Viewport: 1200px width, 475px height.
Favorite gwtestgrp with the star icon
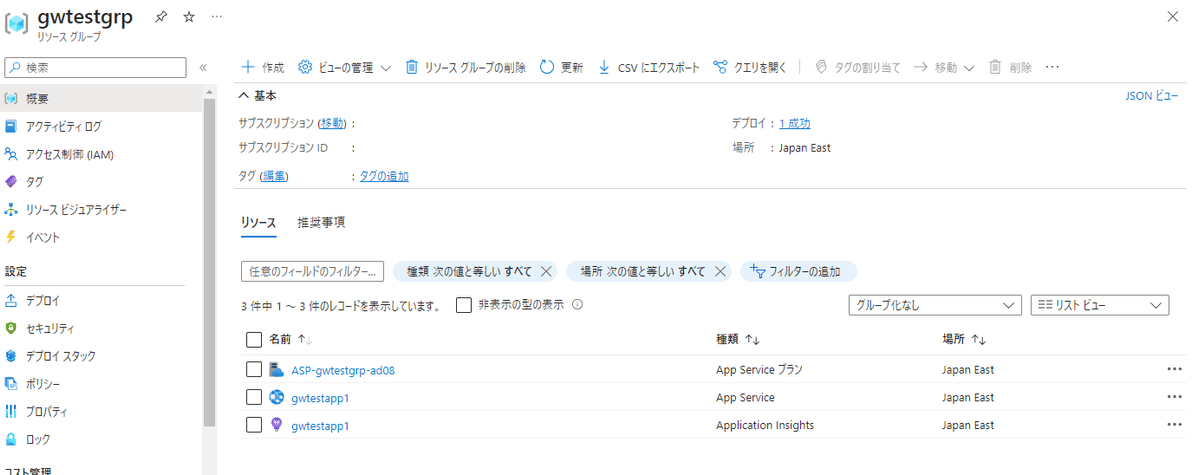pyautogui.click(x=190, y=18)
